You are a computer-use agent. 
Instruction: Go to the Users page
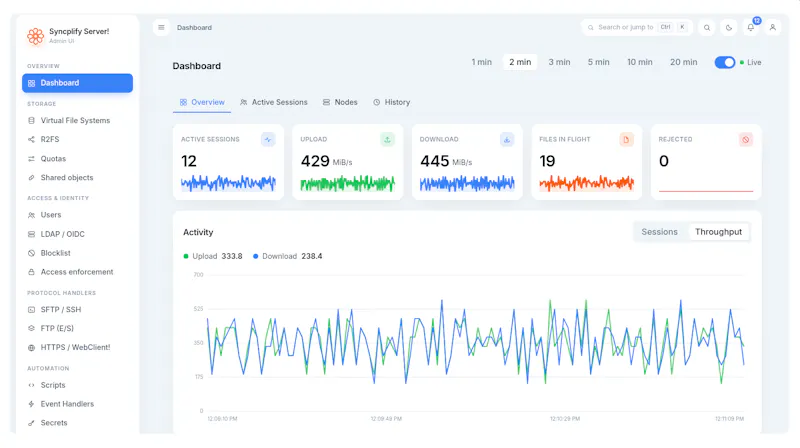click(78, 215)
